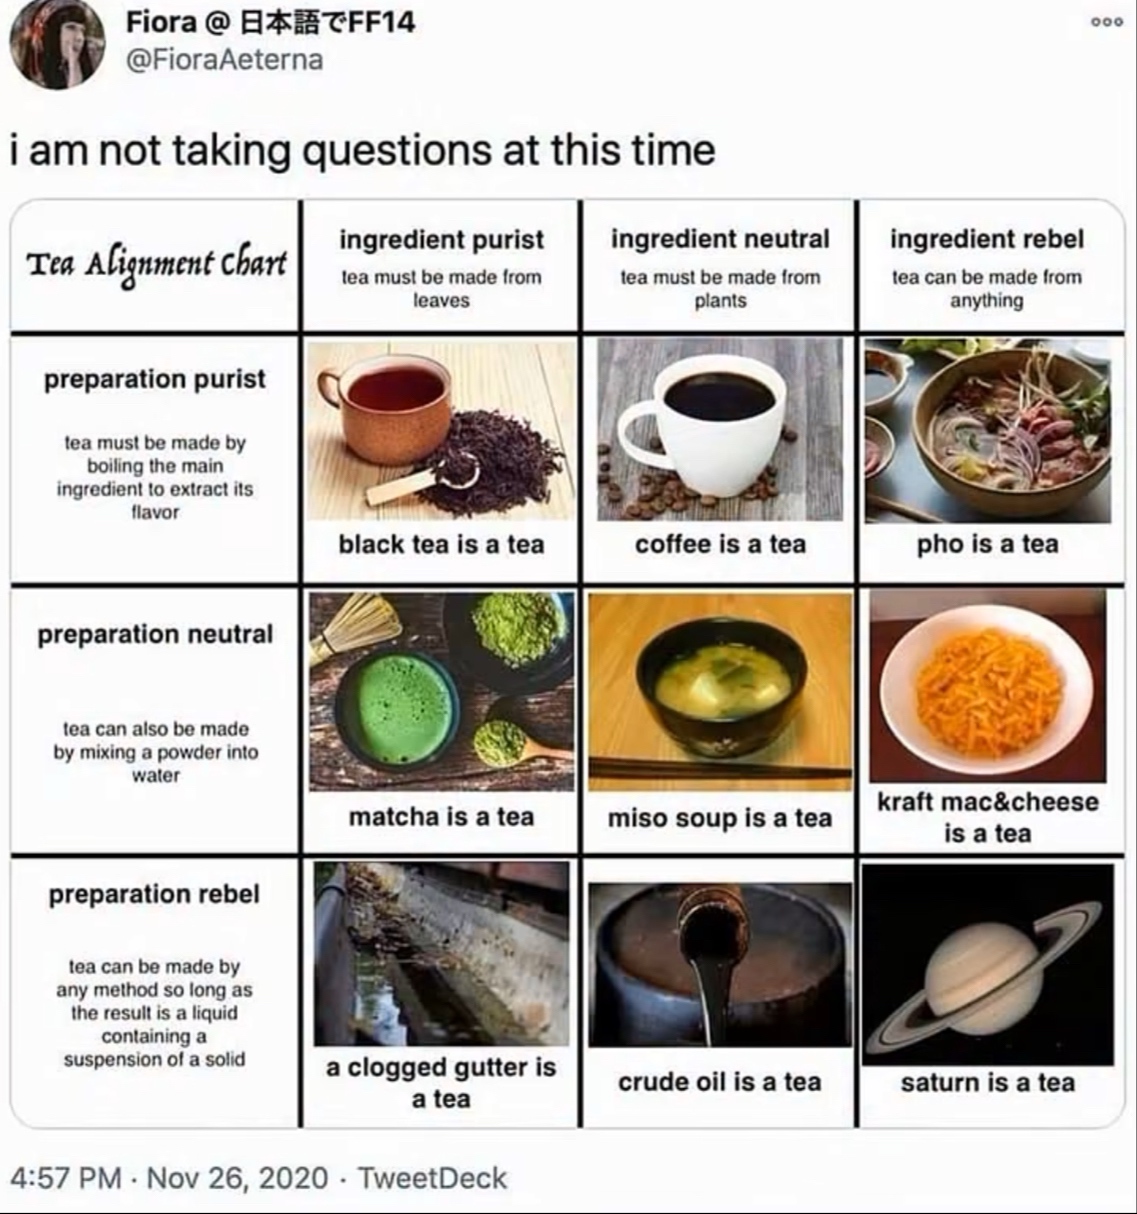Click the crude oil image
The width and height of the screenshot is (1137, 1214).
point(720,964)
